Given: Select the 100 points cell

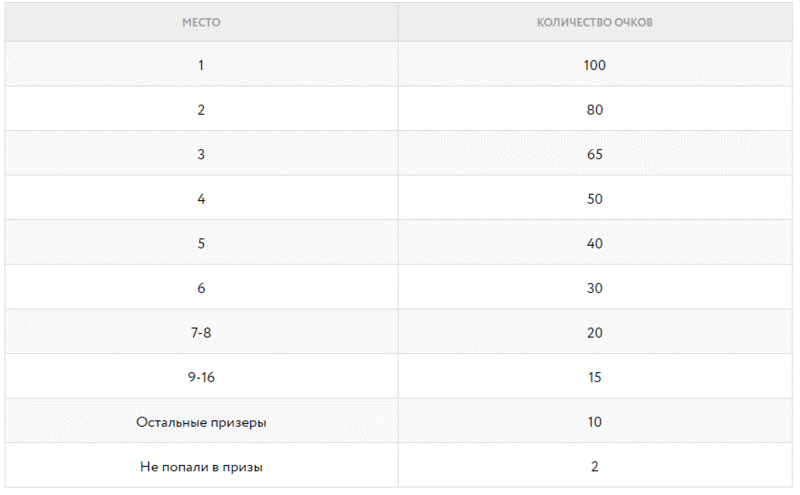Looking at the screenshot, I should pos(595,65).
